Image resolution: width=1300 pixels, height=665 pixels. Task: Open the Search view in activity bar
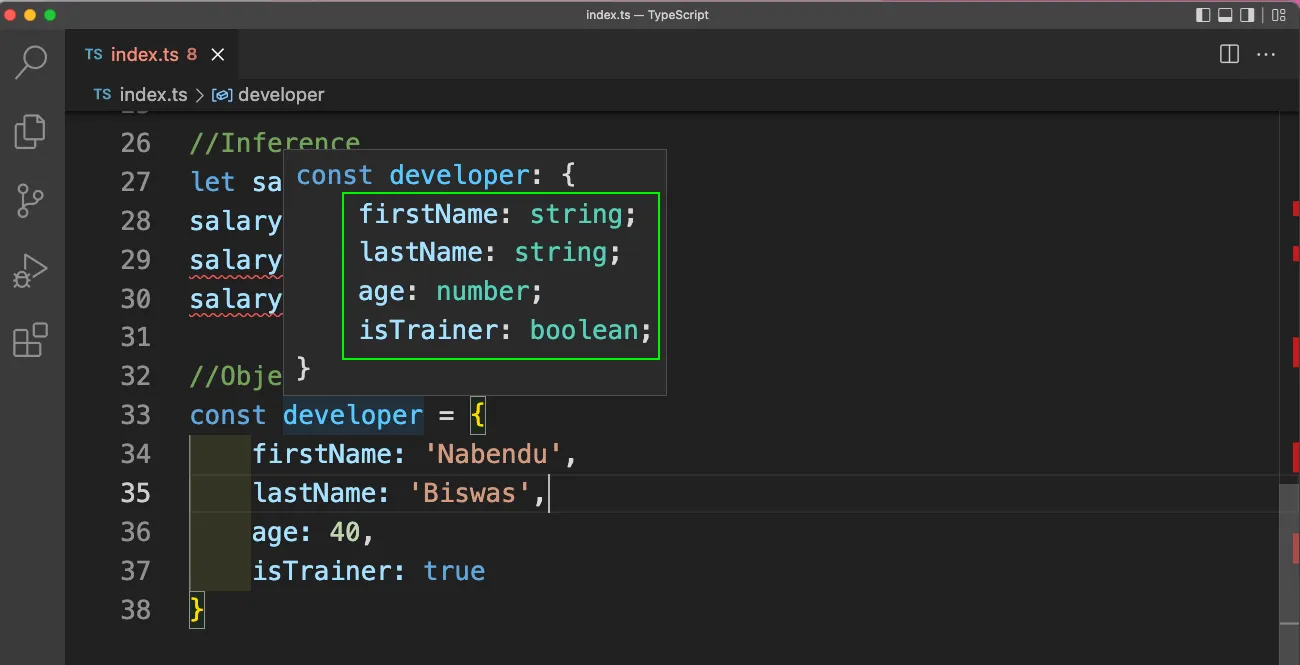32,62
